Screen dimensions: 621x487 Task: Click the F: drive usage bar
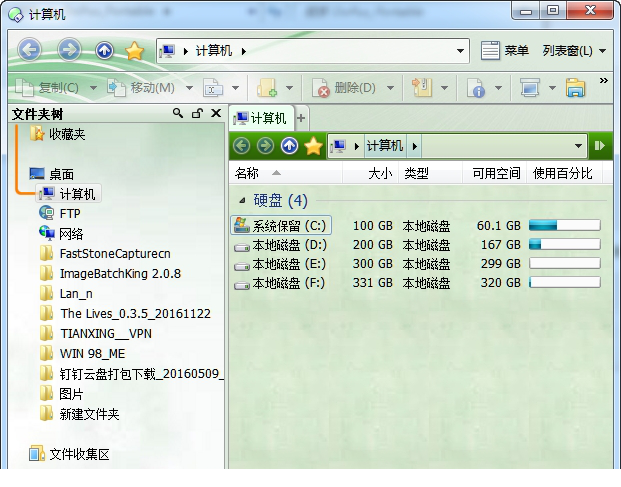tap(564, 282)
